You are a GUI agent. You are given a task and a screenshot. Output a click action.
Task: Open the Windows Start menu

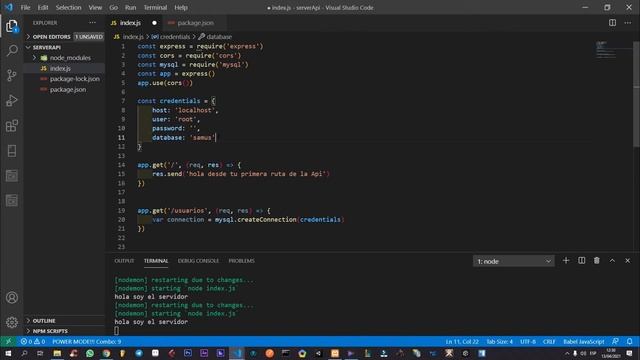click(x=8, y=353)
